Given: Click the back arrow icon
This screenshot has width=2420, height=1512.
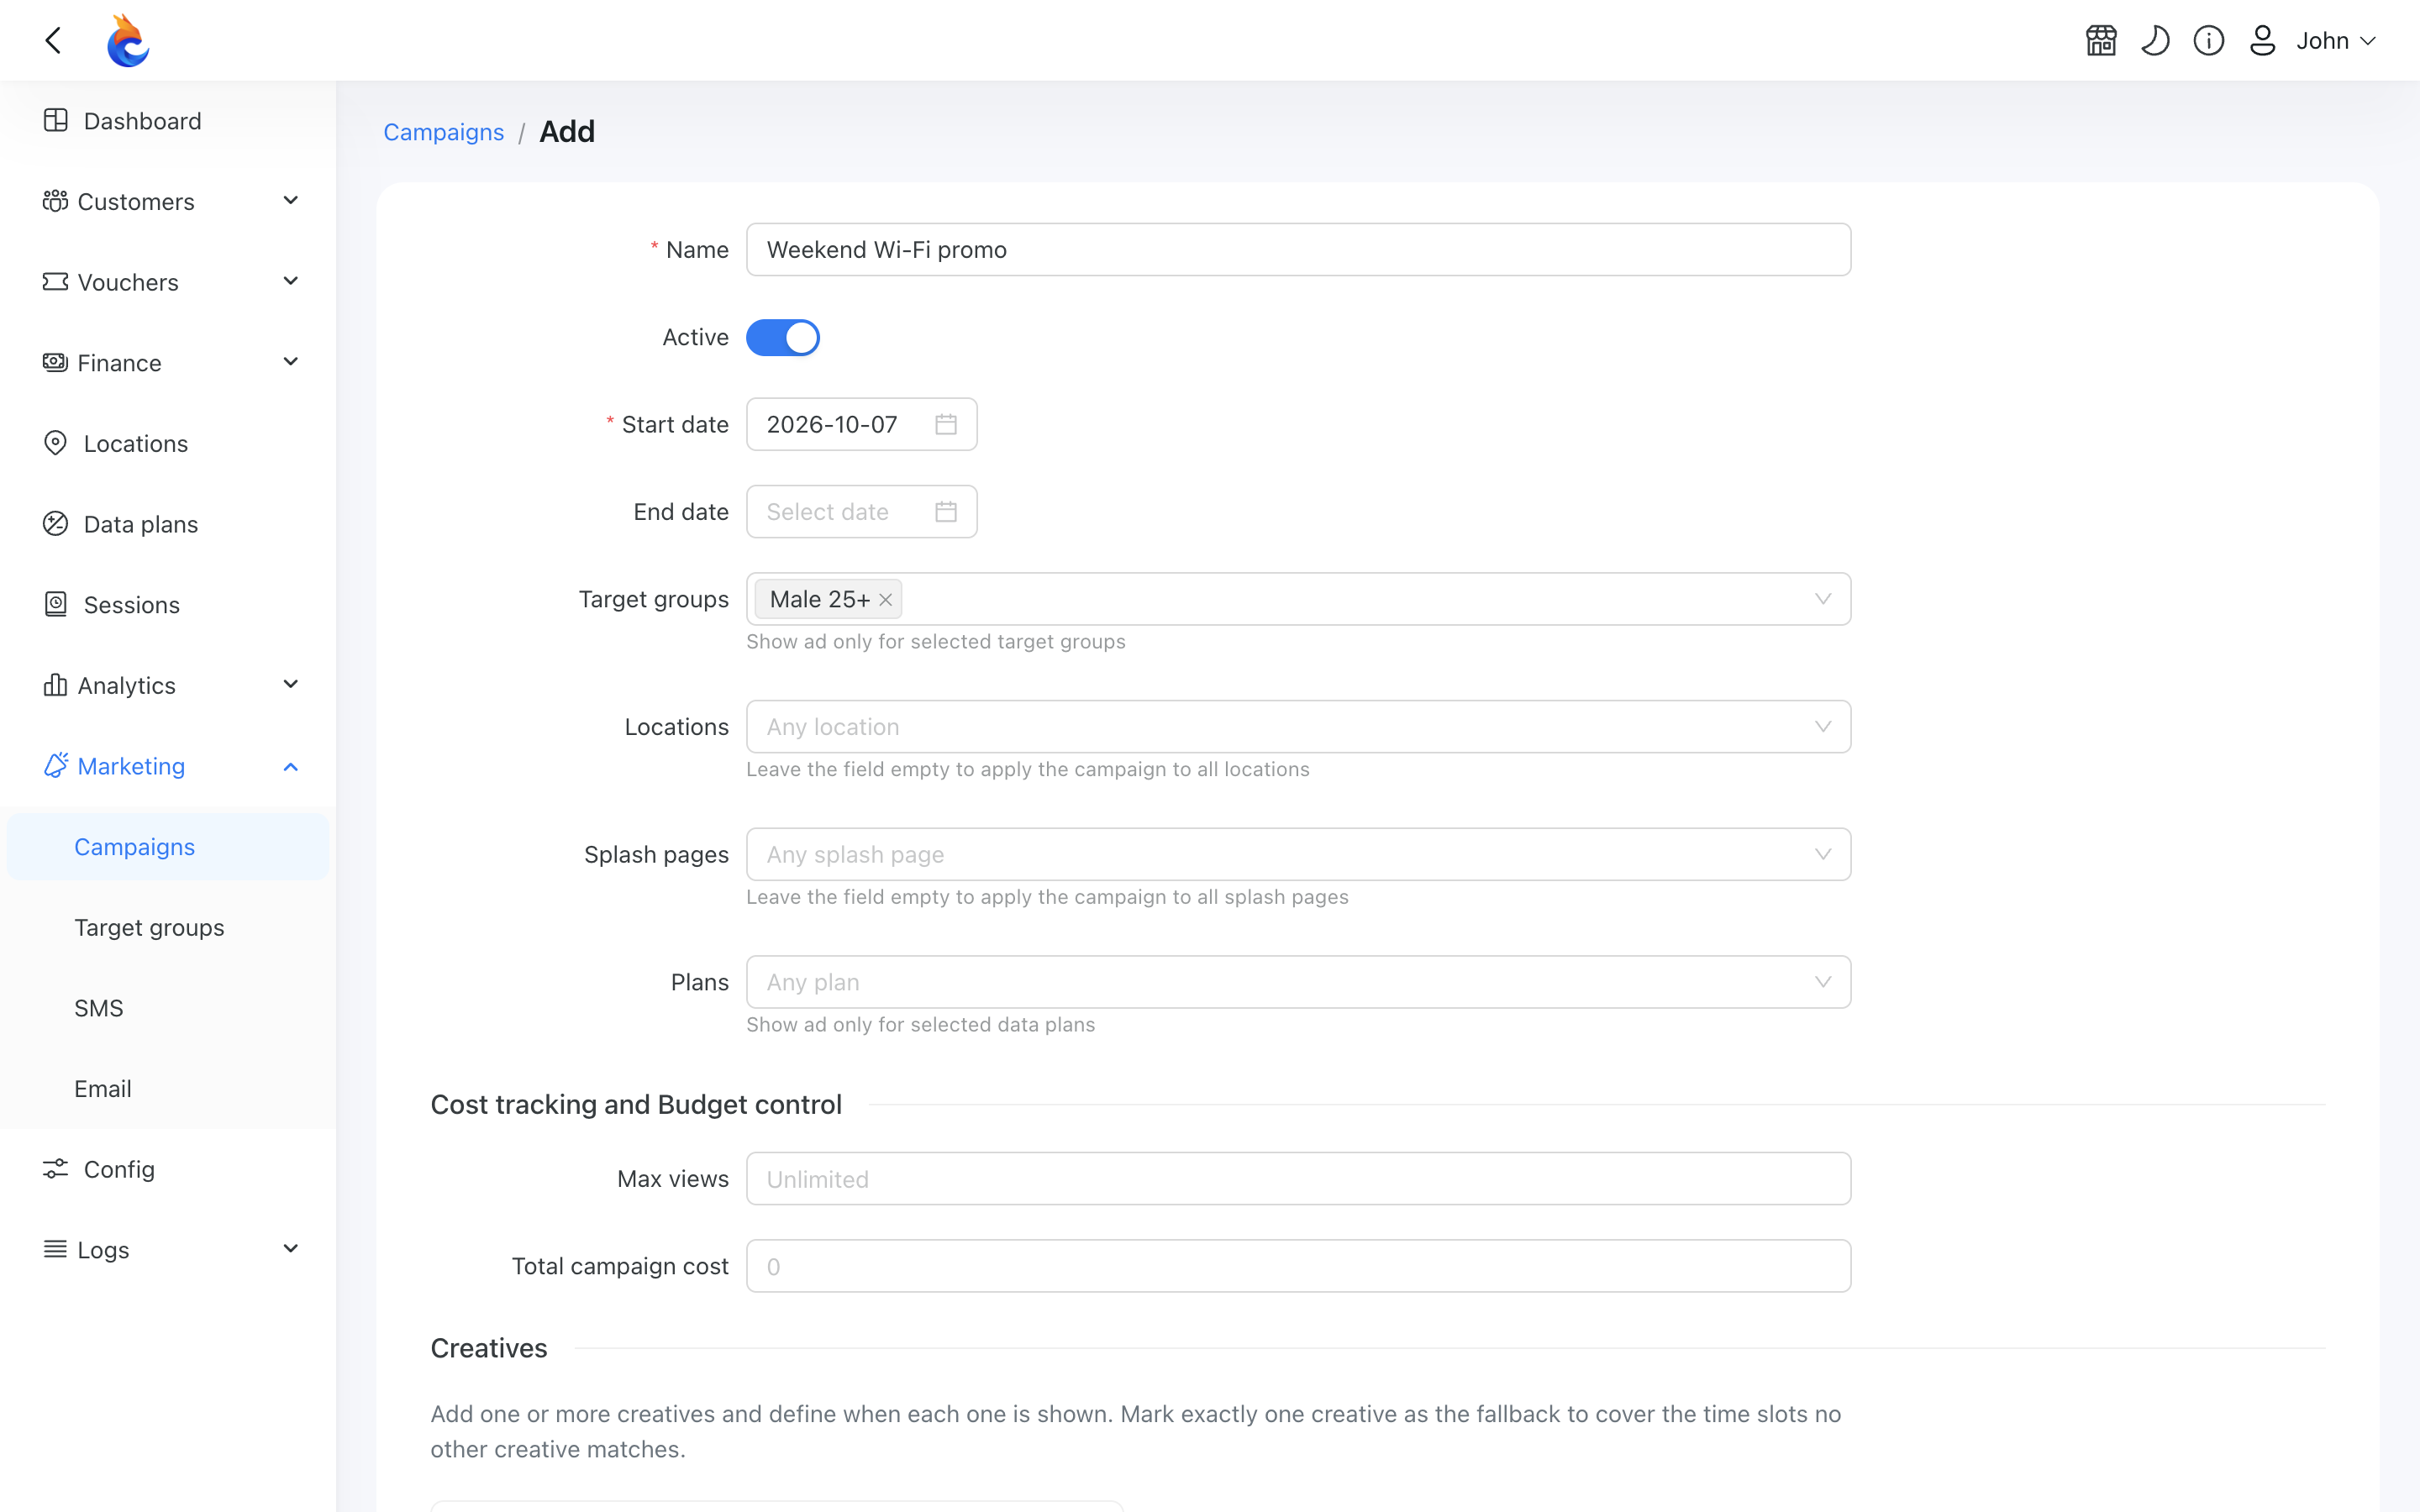Looking at the screenshot, I should [54, 40].
